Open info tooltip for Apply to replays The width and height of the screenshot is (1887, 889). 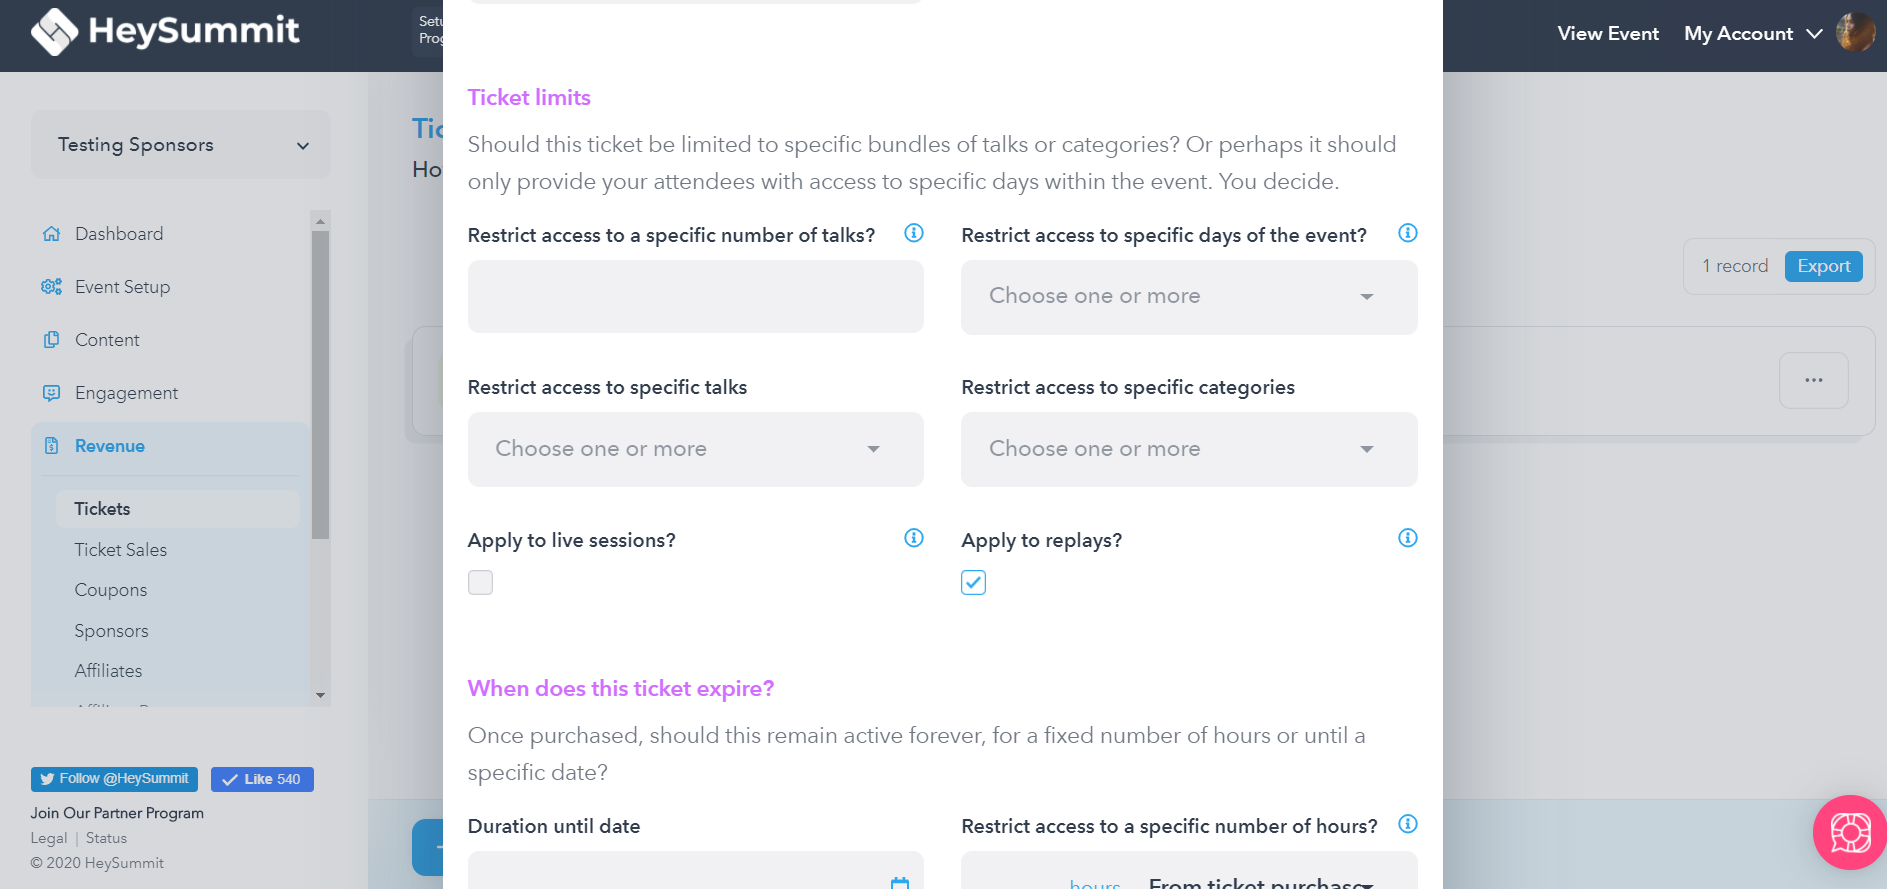tap(1408, 538)
